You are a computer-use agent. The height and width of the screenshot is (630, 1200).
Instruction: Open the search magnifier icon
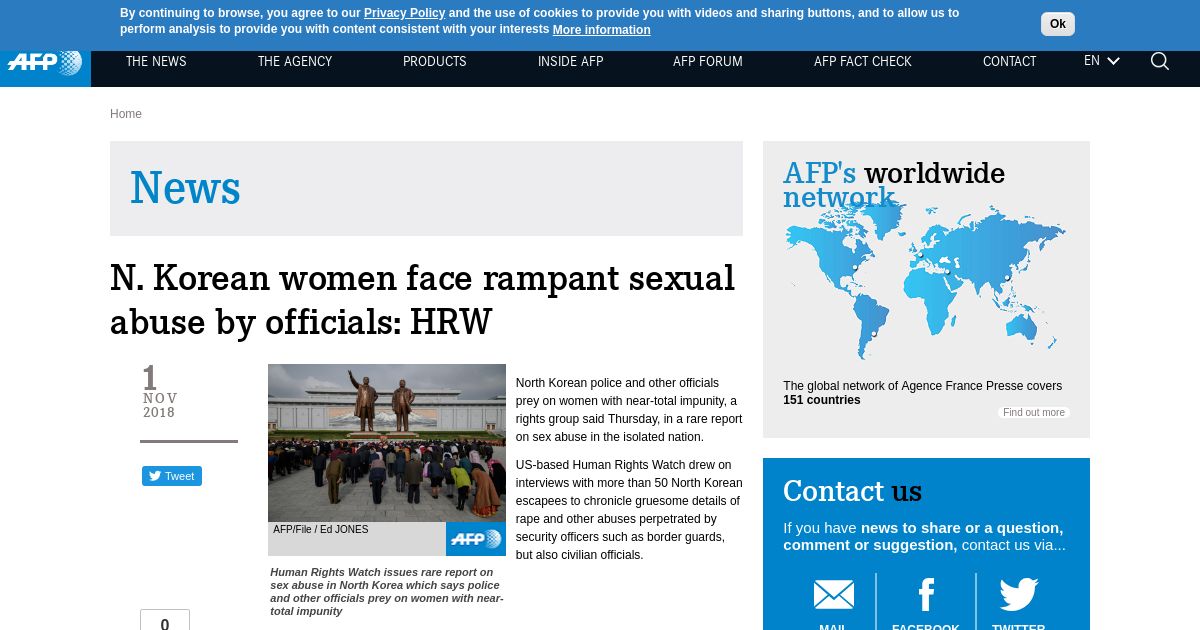coord(1160,61)
